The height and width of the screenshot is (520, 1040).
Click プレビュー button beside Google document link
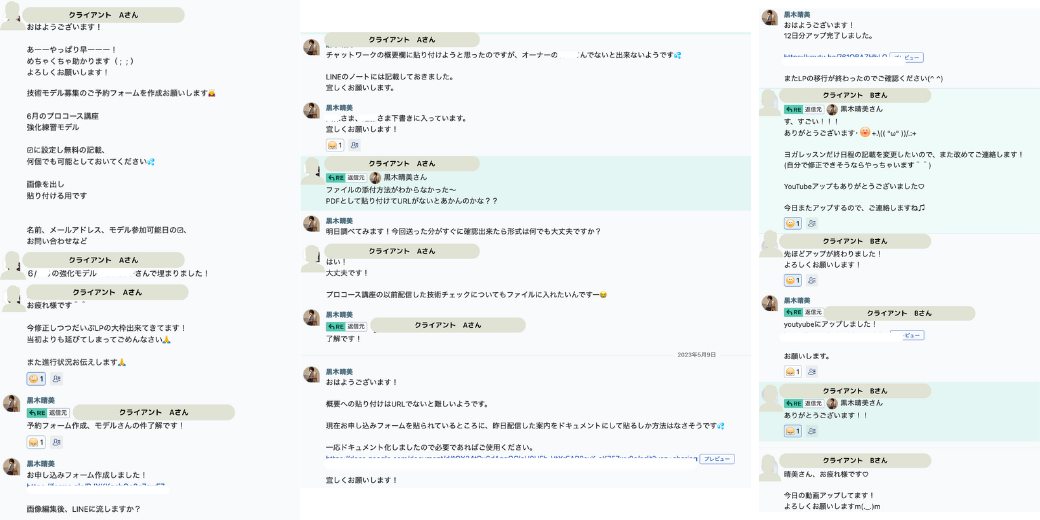717,459
